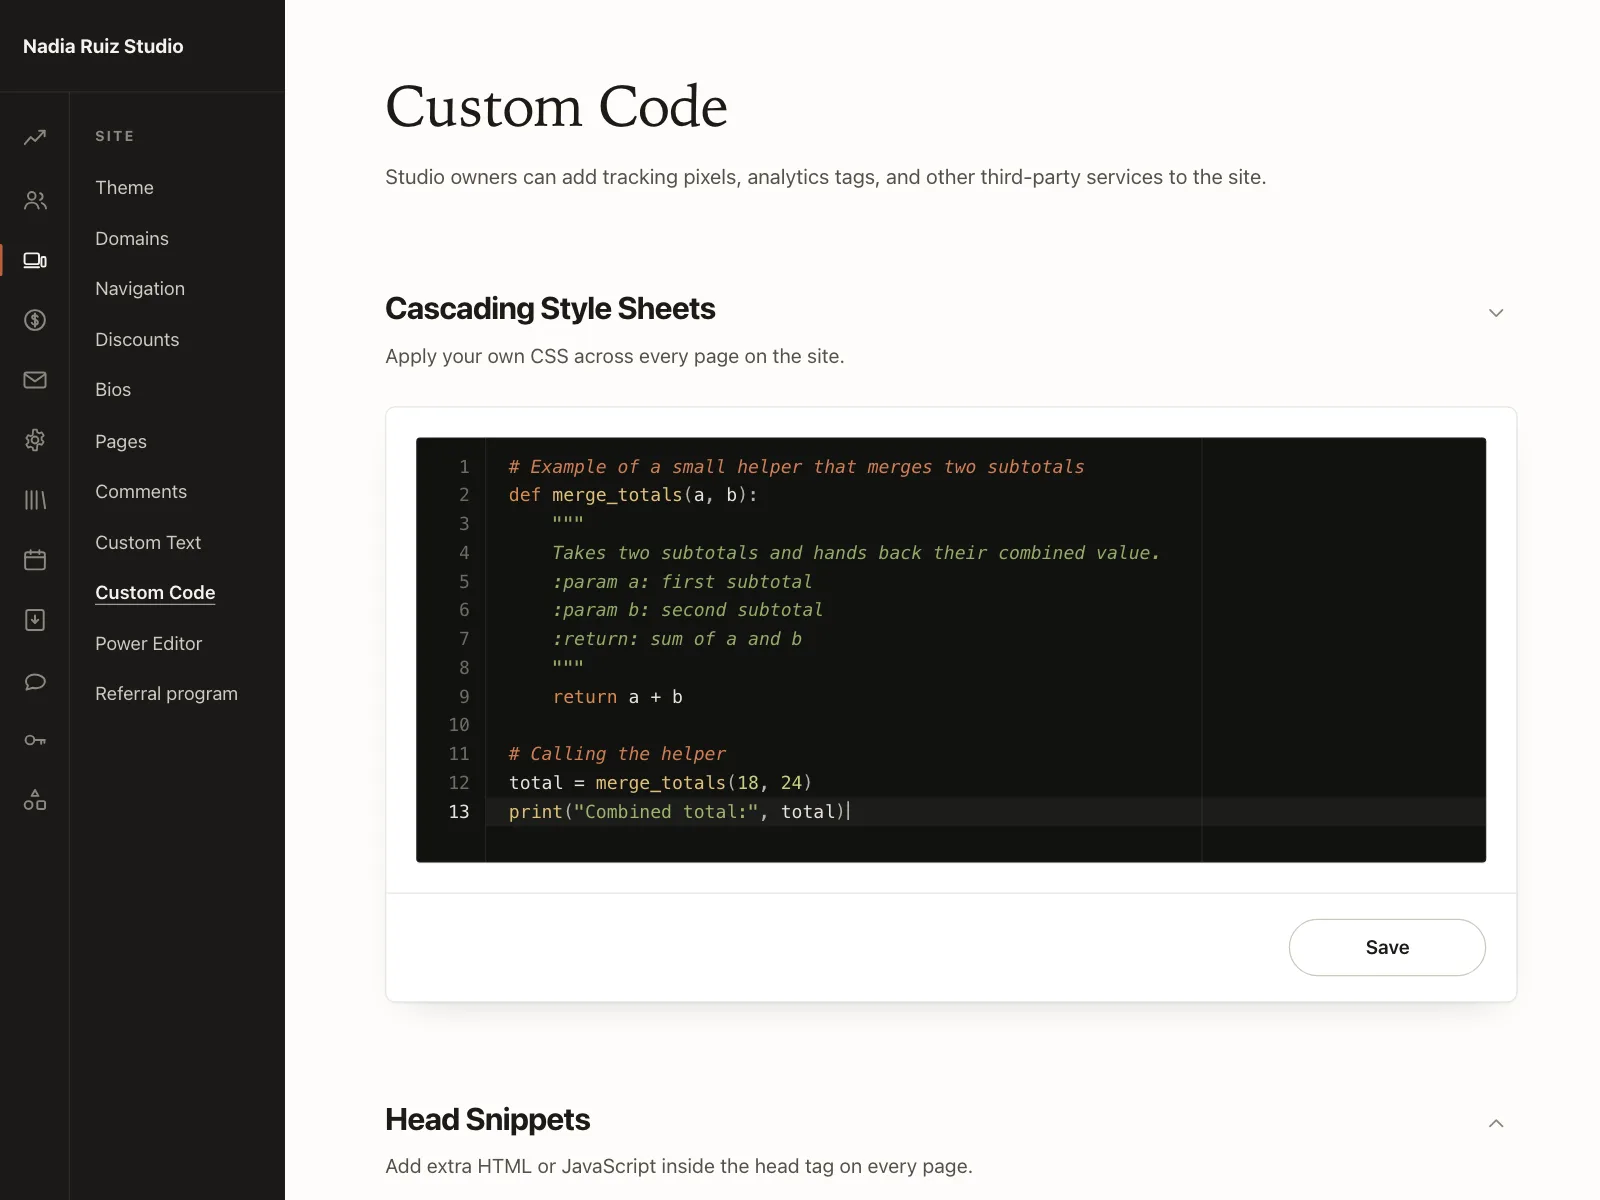Screen dimensions: 1600x1200
Task: Click the Head Snippets heading
Action: click(x=487, y=1120)
